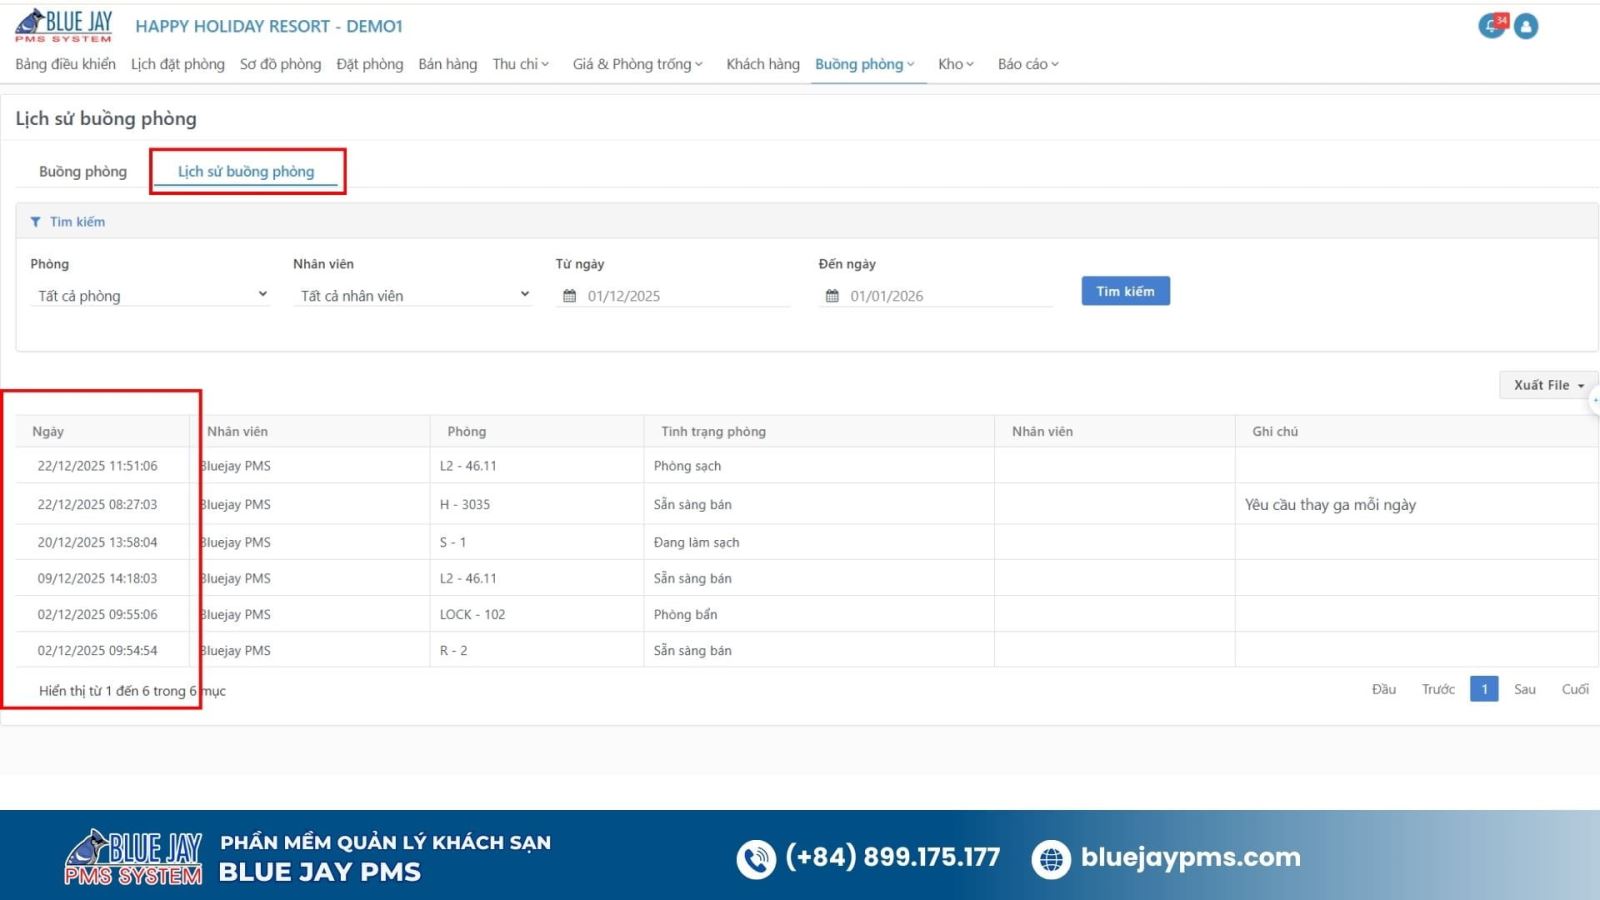The width and height of the screenshot is (1600, 900).
Task: Click the Cuối last-page link
Action: pos(1575,689)
